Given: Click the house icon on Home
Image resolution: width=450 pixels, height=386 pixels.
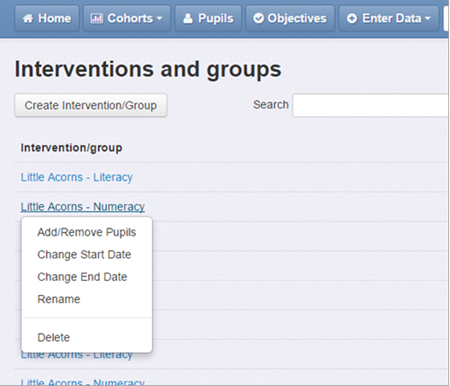Looking at the screenshot, I should pyautogui.click(x=28, y=18).
